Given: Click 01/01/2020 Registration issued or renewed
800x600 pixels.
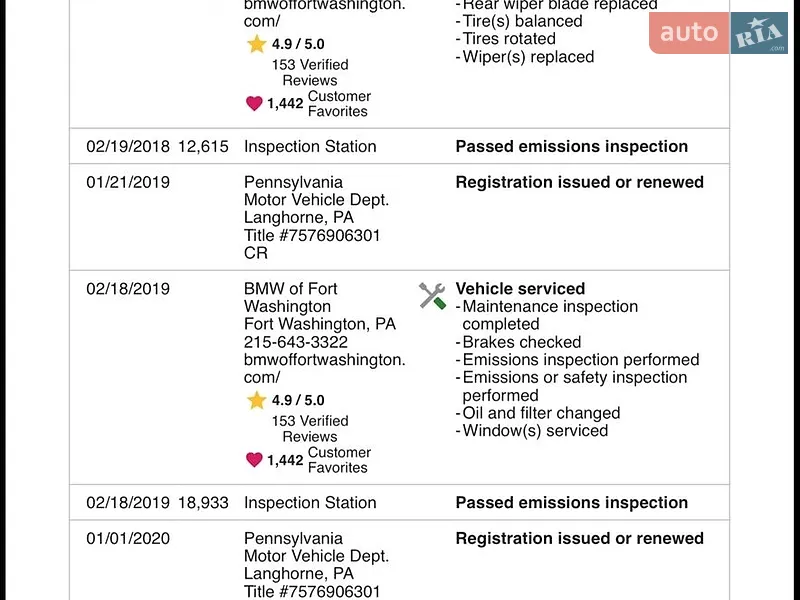Looking at the screenshot, I should pyautogui.click(x=580, y=538).
